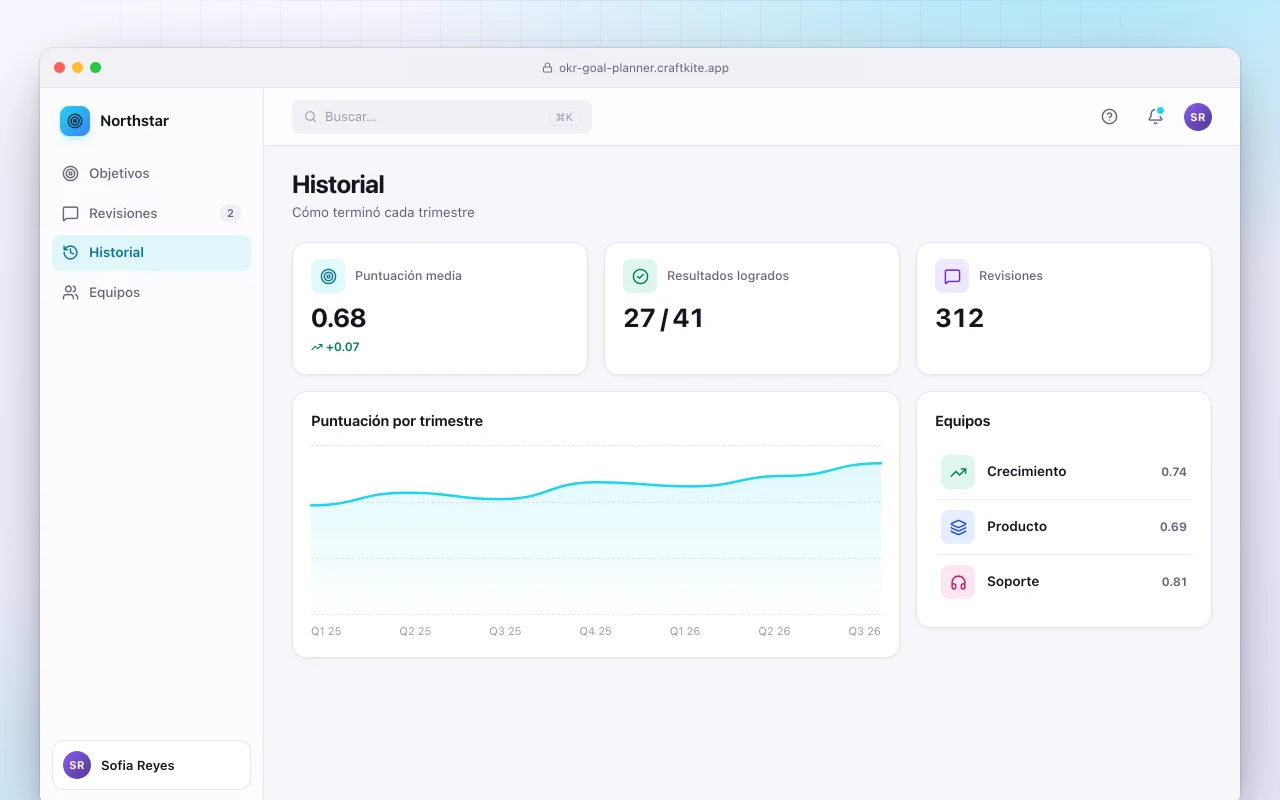The image size is (1280, 800).
Task: Click the Soporte headphones icon
Action: [958, 582]
